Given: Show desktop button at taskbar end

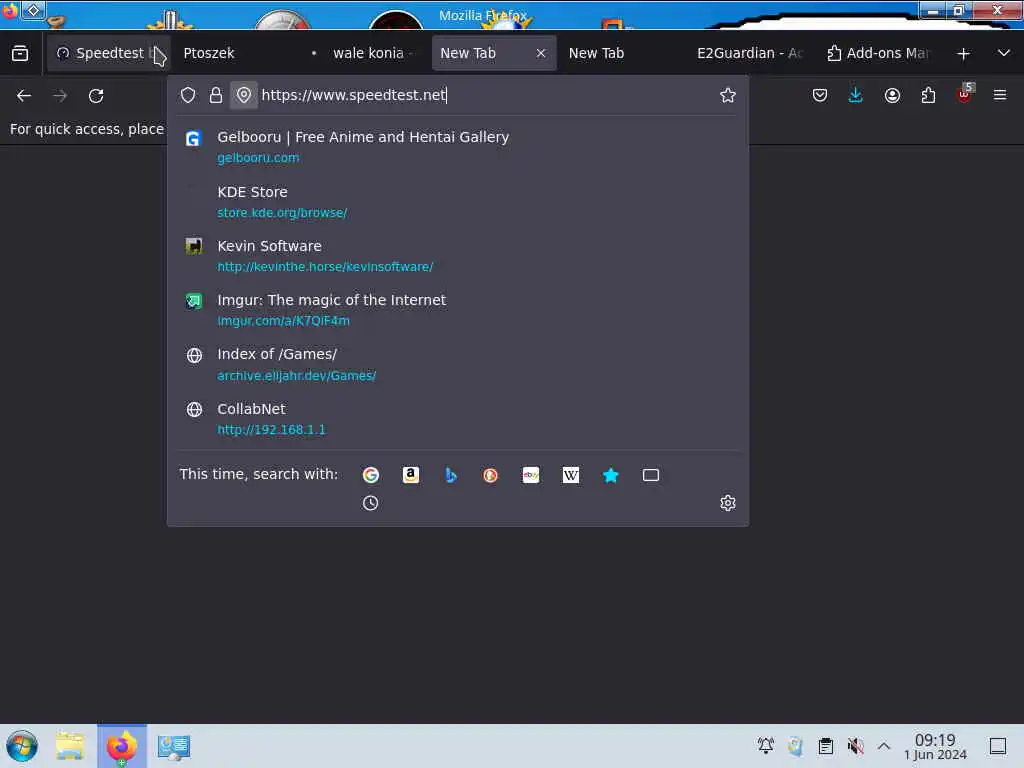Looking at the screenshot, I should 998,746.
